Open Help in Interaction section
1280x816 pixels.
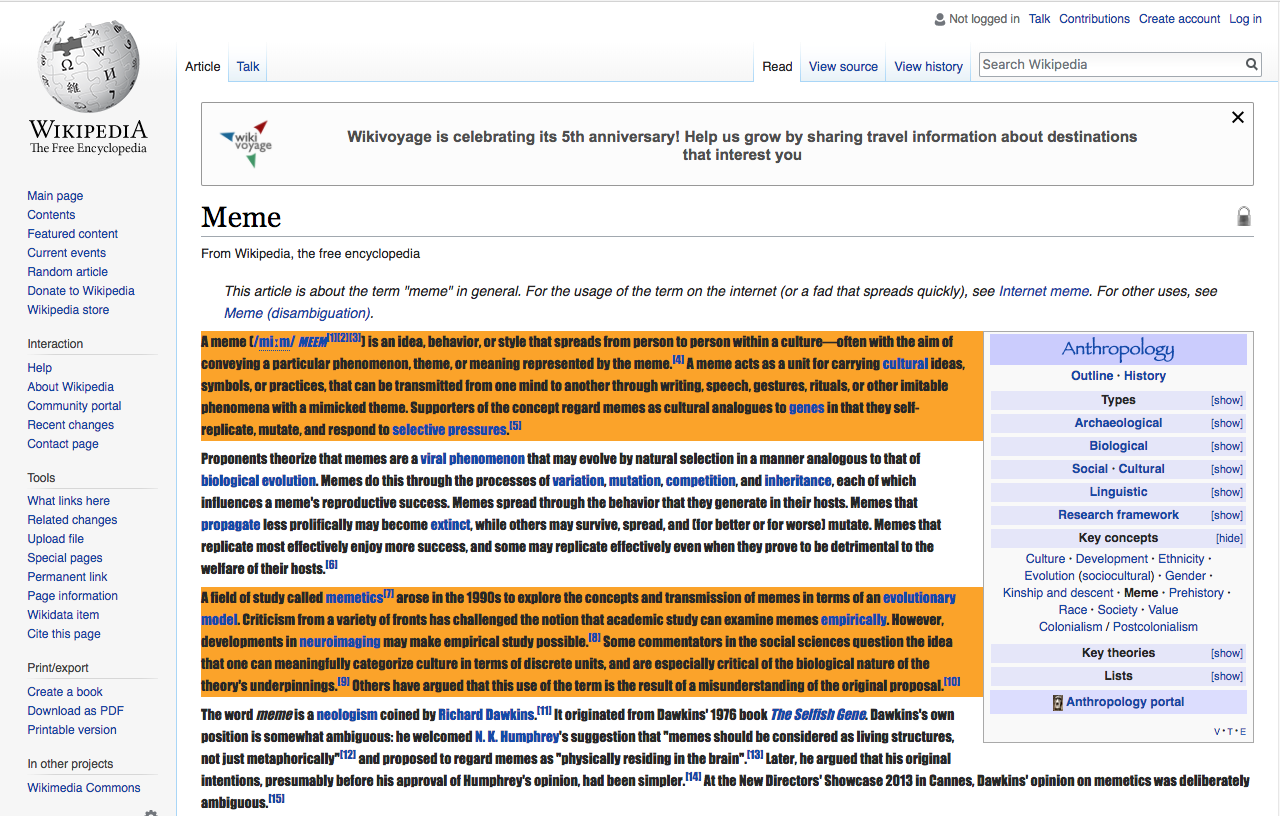point(39,368)
